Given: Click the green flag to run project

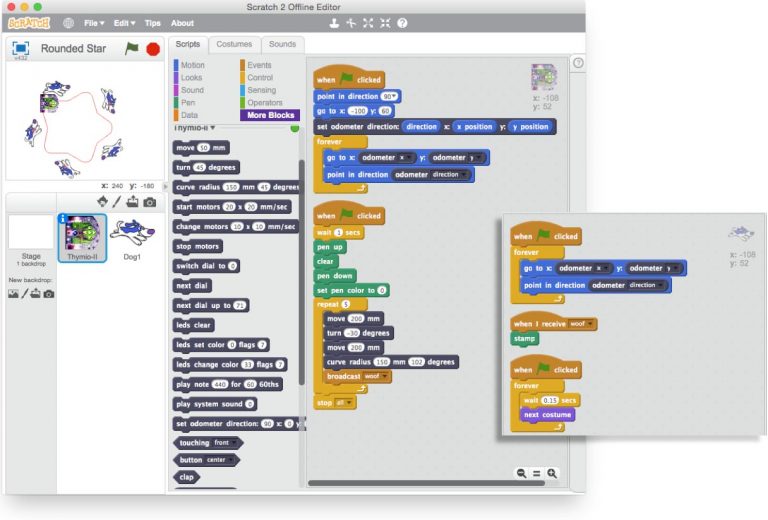Looking at the screenshot, I should point(132,47).
